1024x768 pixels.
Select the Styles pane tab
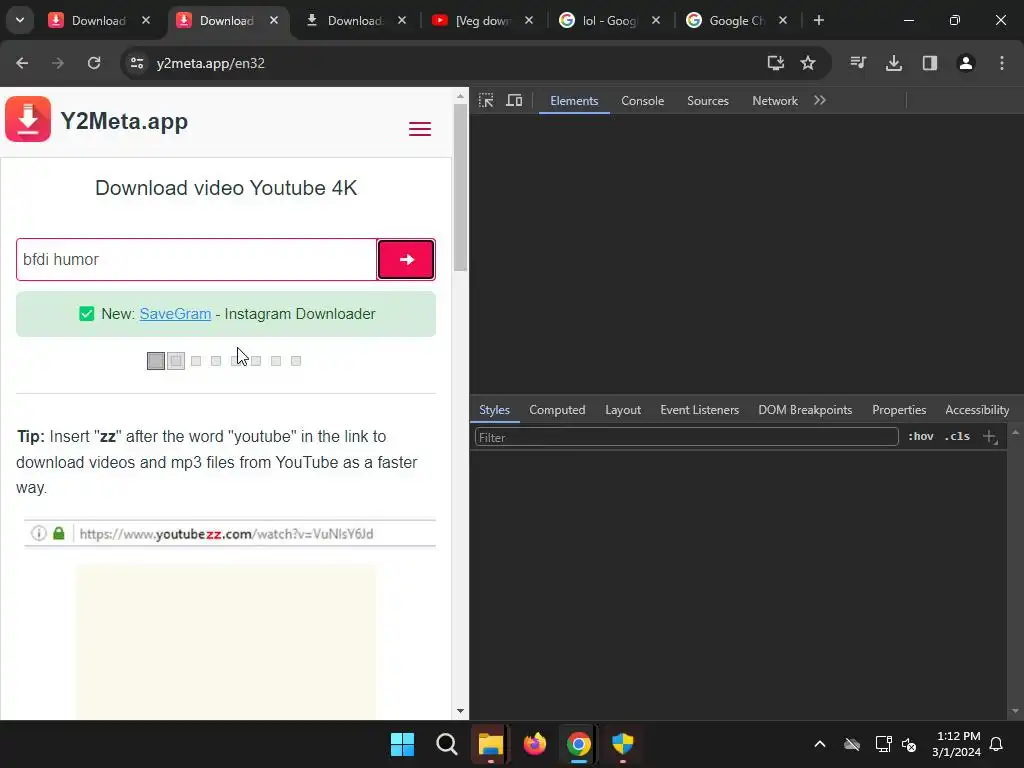click(494, 409)
